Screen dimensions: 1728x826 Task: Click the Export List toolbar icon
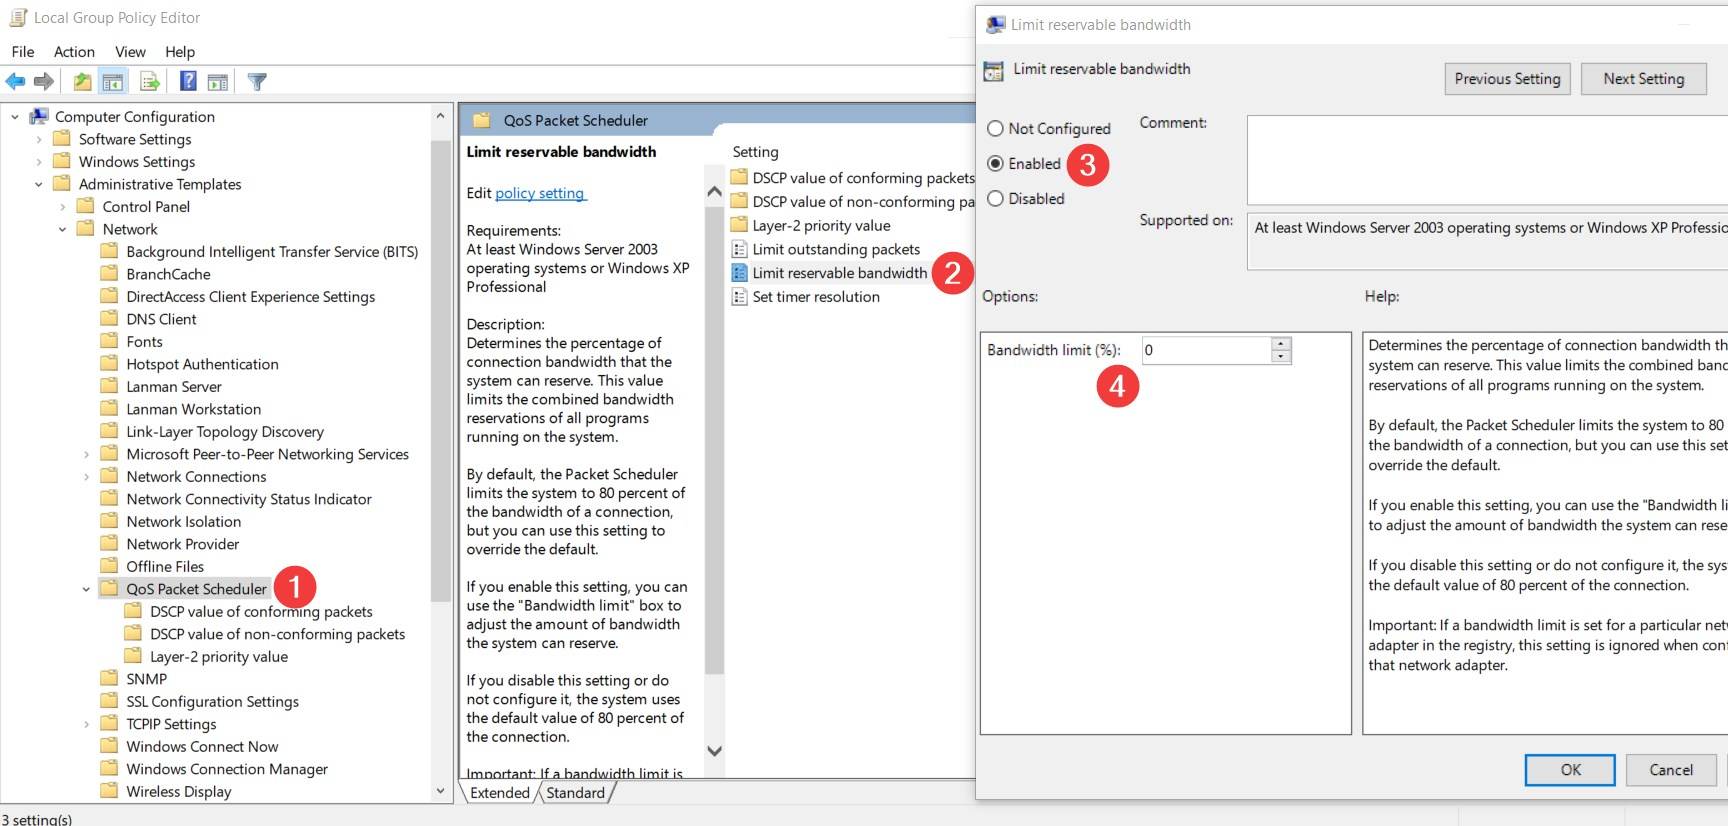[x=150, y=82]
